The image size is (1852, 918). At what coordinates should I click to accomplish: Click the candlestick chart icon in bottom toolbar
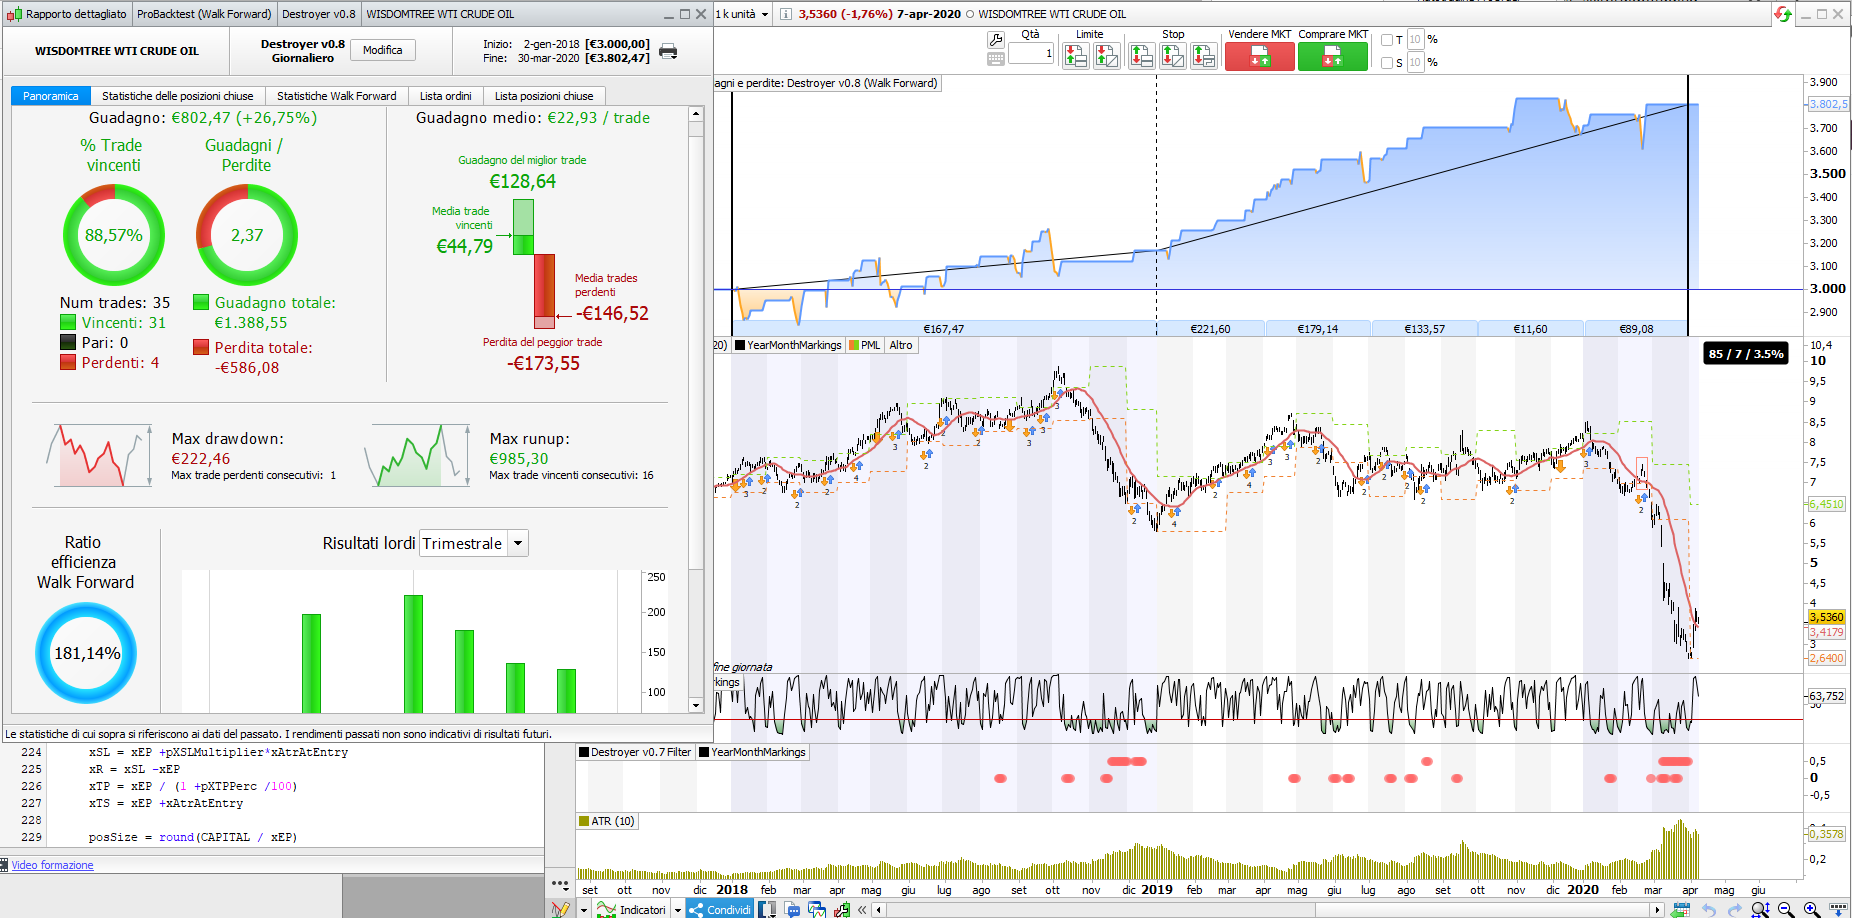coord(842,909)
